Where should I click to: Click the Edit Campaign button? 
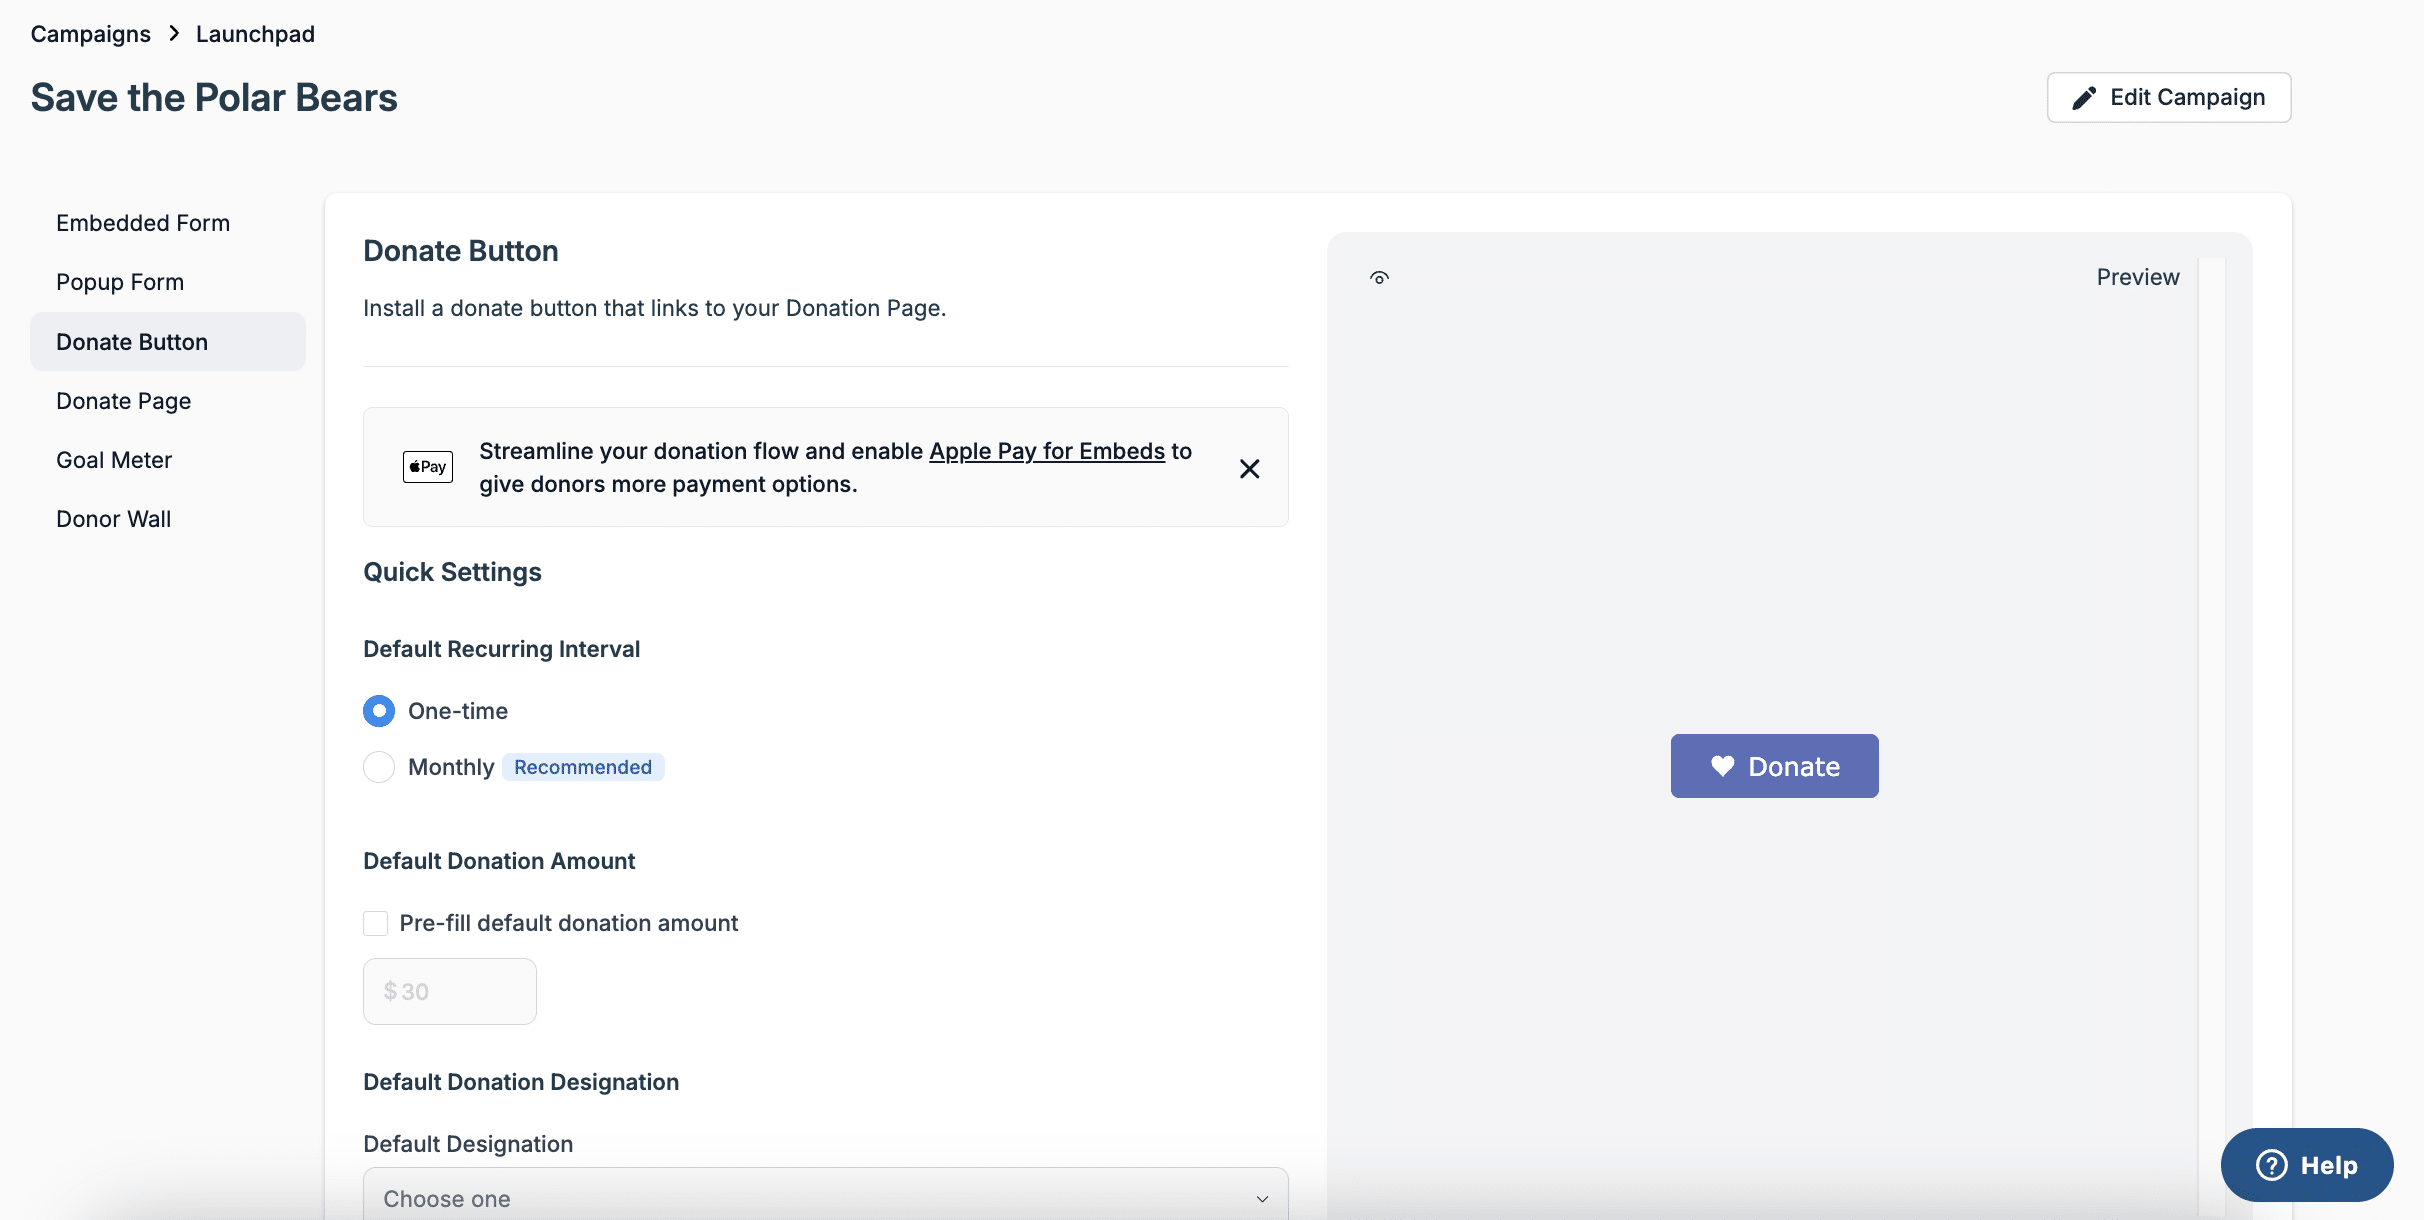2168,97
